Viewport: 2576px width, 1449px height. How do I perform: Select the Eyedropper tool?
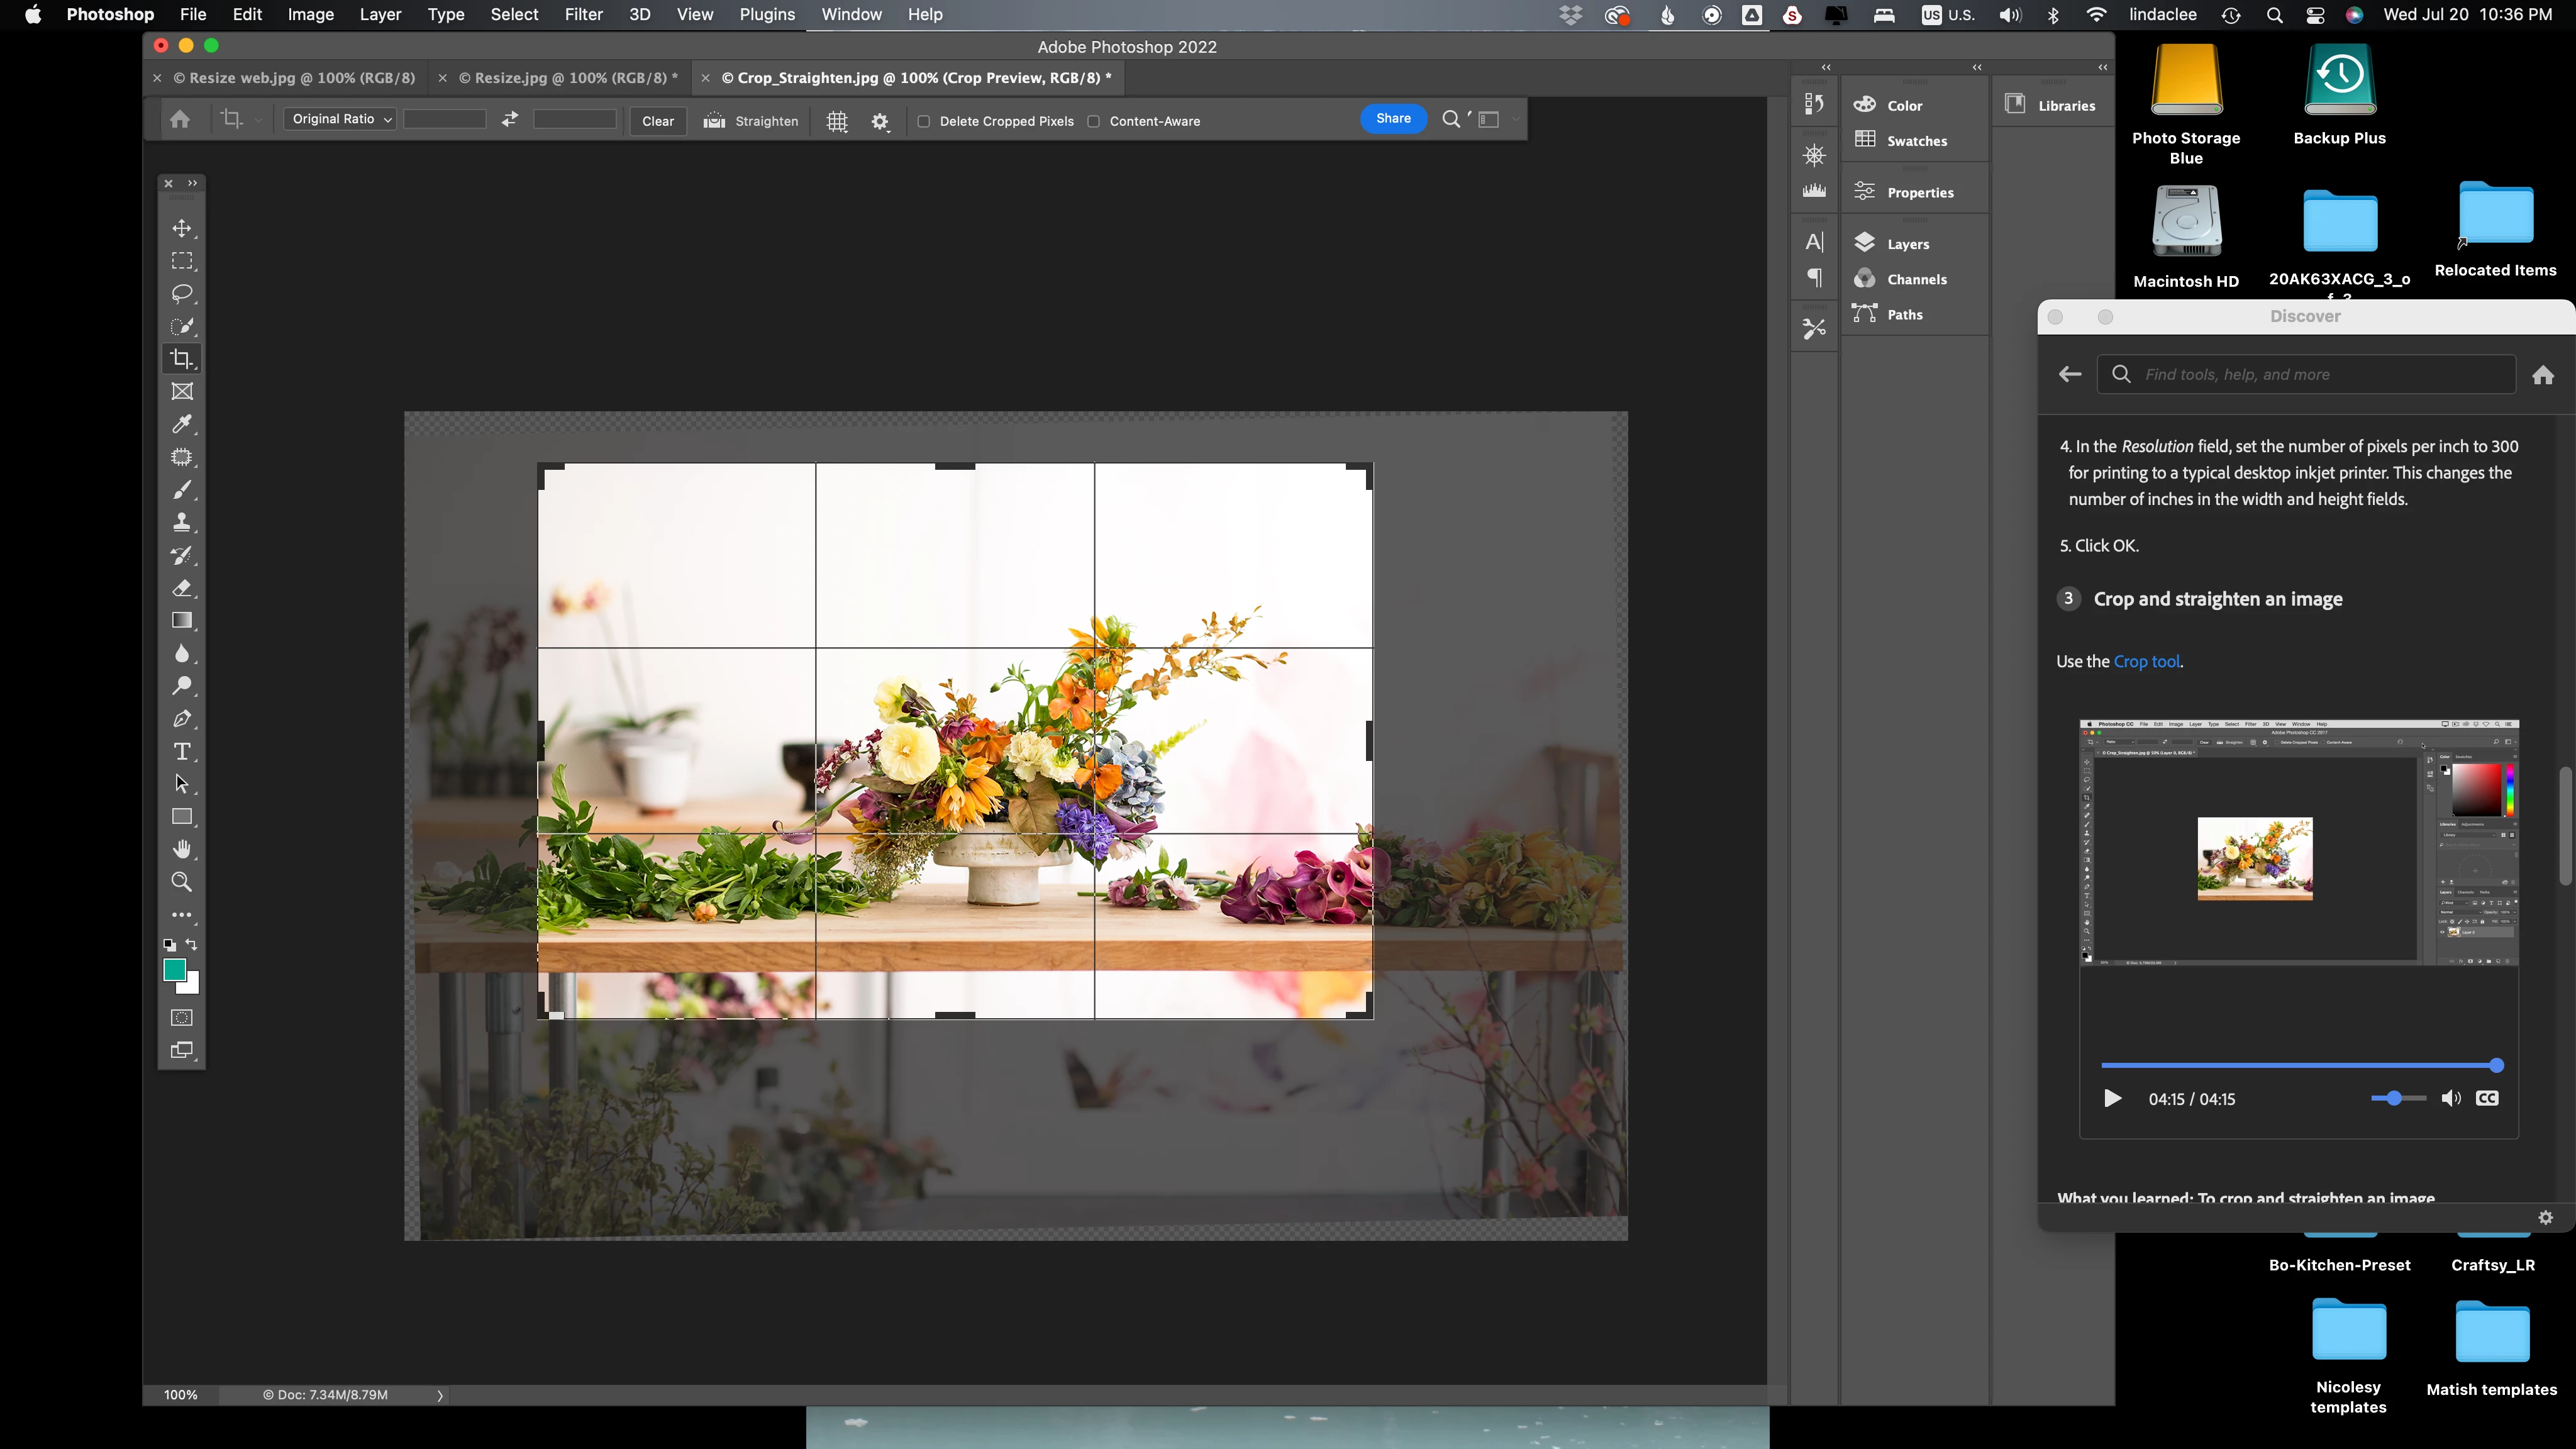(x=181, y=424)
